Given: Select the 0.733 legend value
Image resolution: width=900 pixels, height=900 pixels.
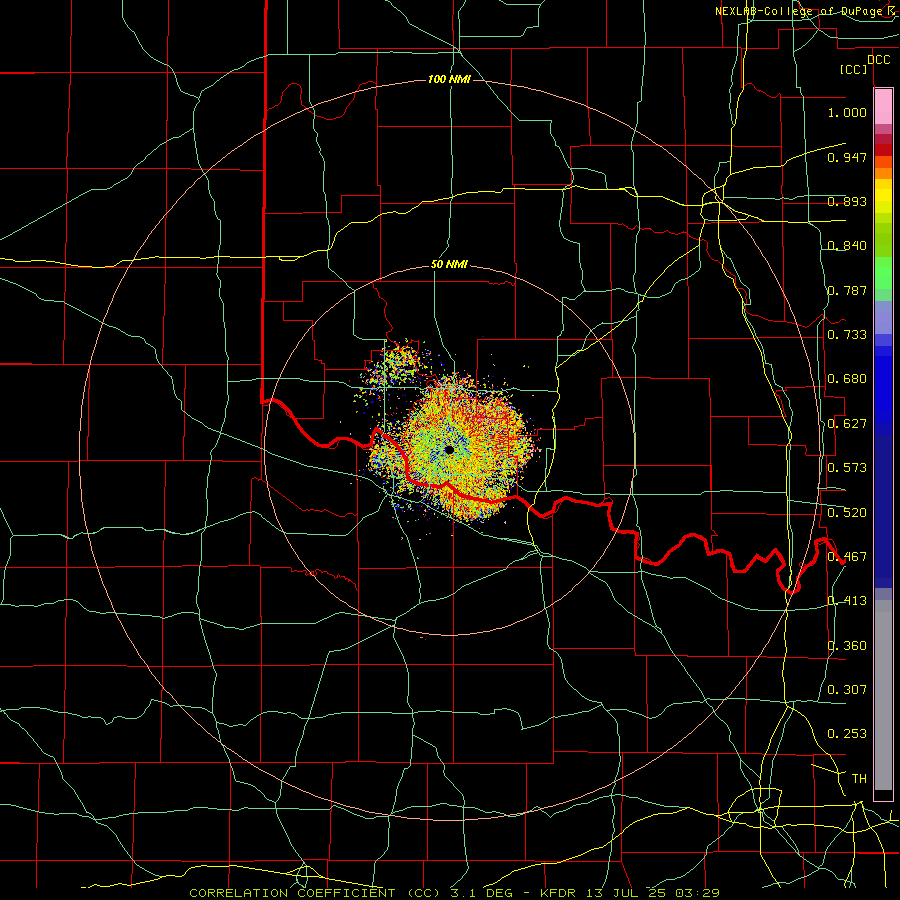Looking at the screenshot, I should click(847, 335).
